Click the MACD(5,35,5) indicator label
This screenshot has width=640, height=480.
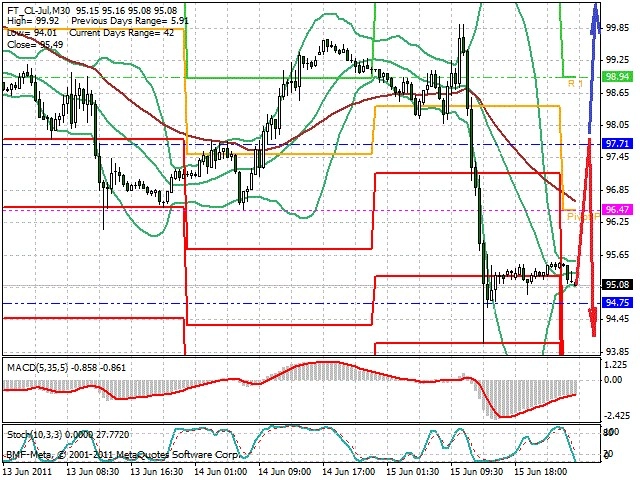(38, 368)
